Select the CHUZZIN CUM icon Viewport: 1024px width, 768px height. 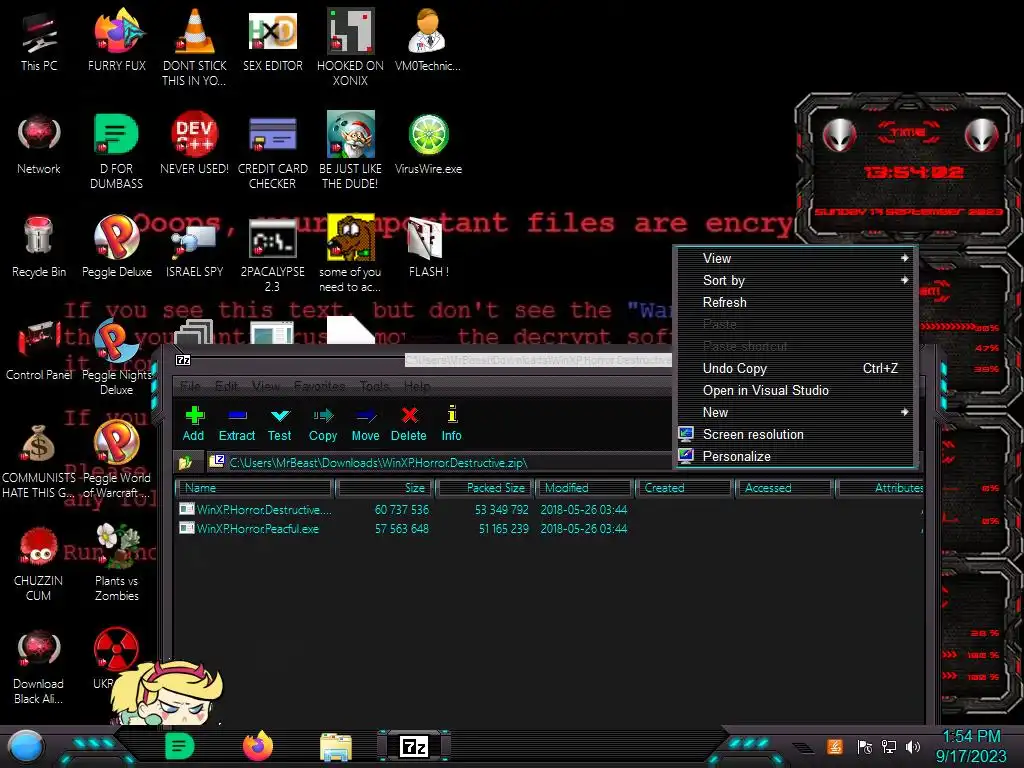39,564
